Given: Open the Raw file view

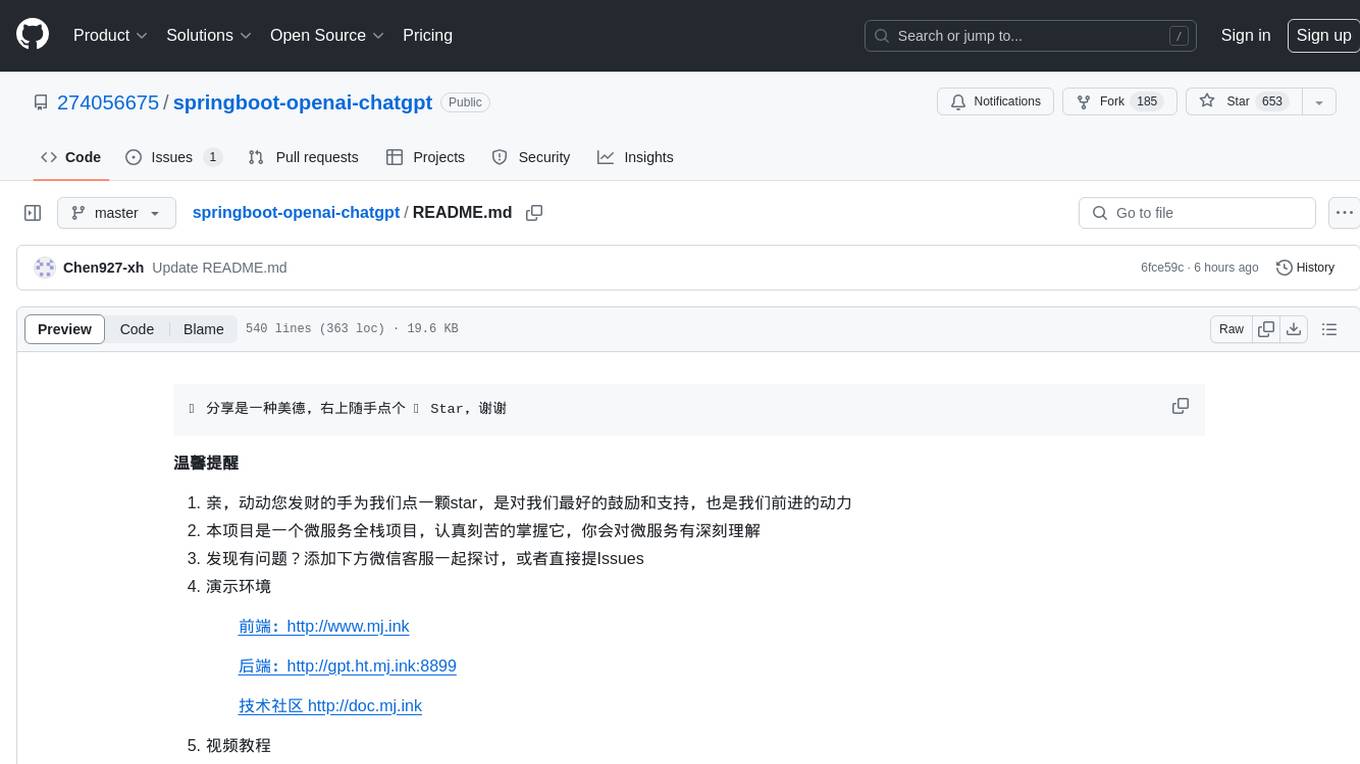Looking at the screenshot, I should pos(1231,329).
